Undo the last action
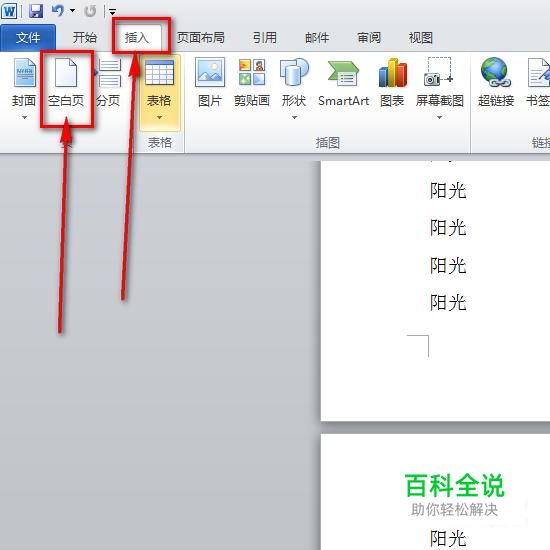Image resolution: width=550 pixels, height=550 pixels. [x=58, y=11]
